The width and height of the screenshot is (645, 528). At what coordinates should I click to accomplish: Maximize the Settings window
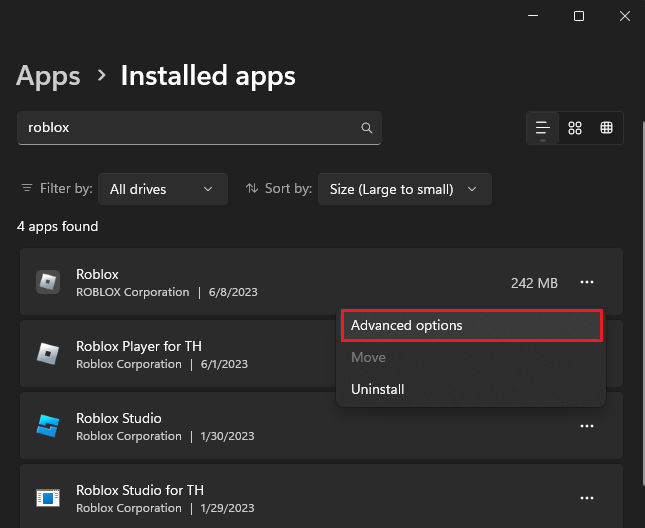579,16
